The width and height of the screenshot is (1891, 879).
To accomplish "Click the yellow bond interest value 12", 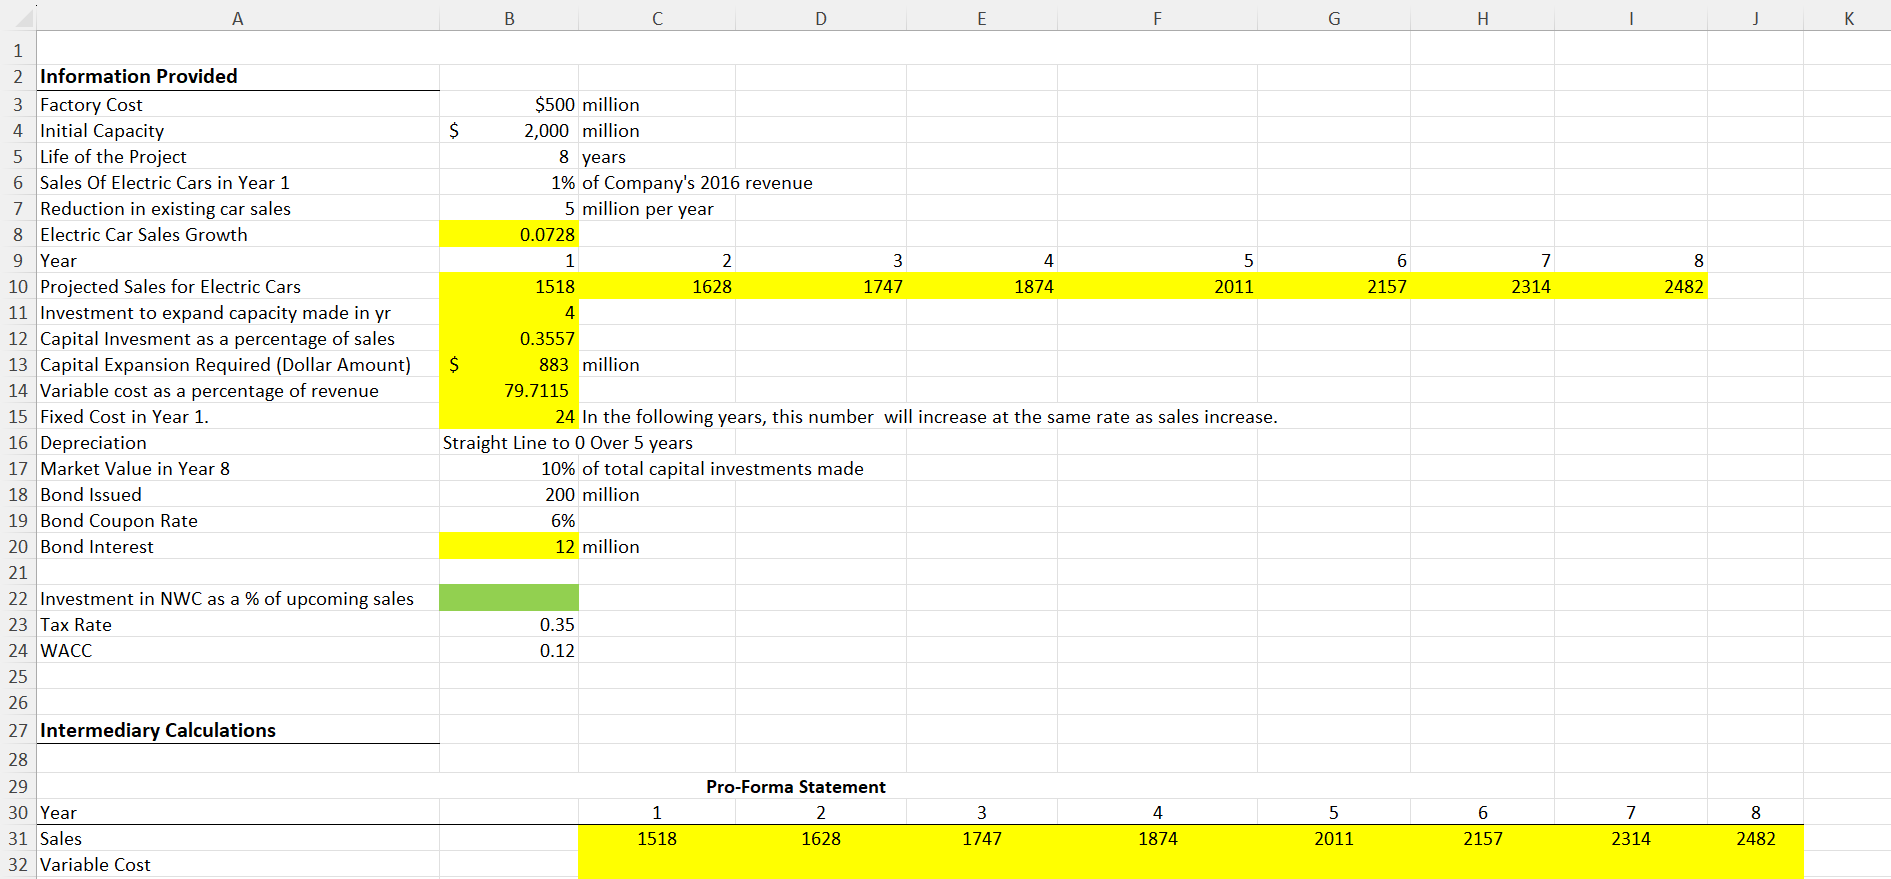I will point(509,546).
